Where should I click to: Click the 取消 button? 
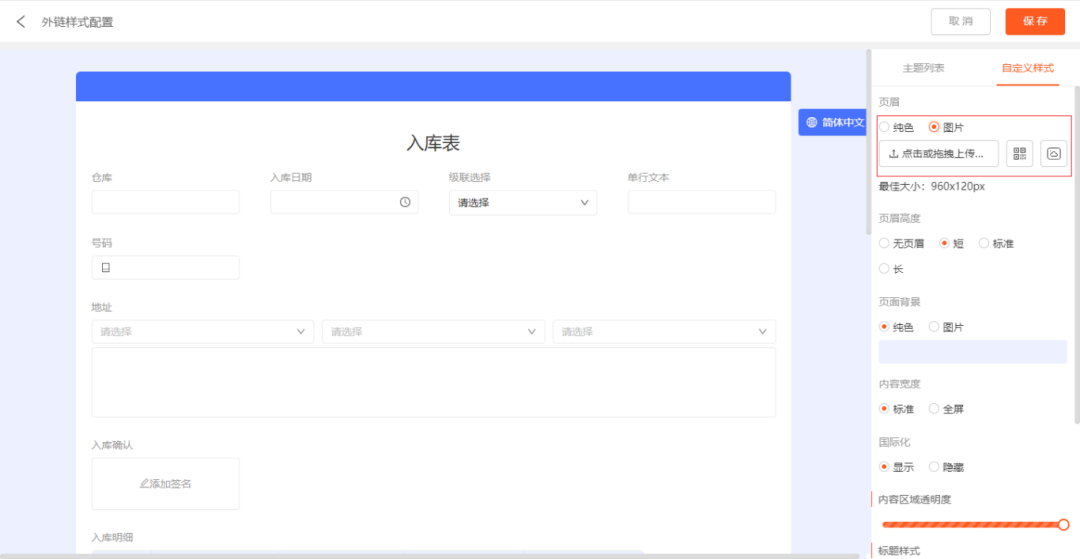(961, 21)
